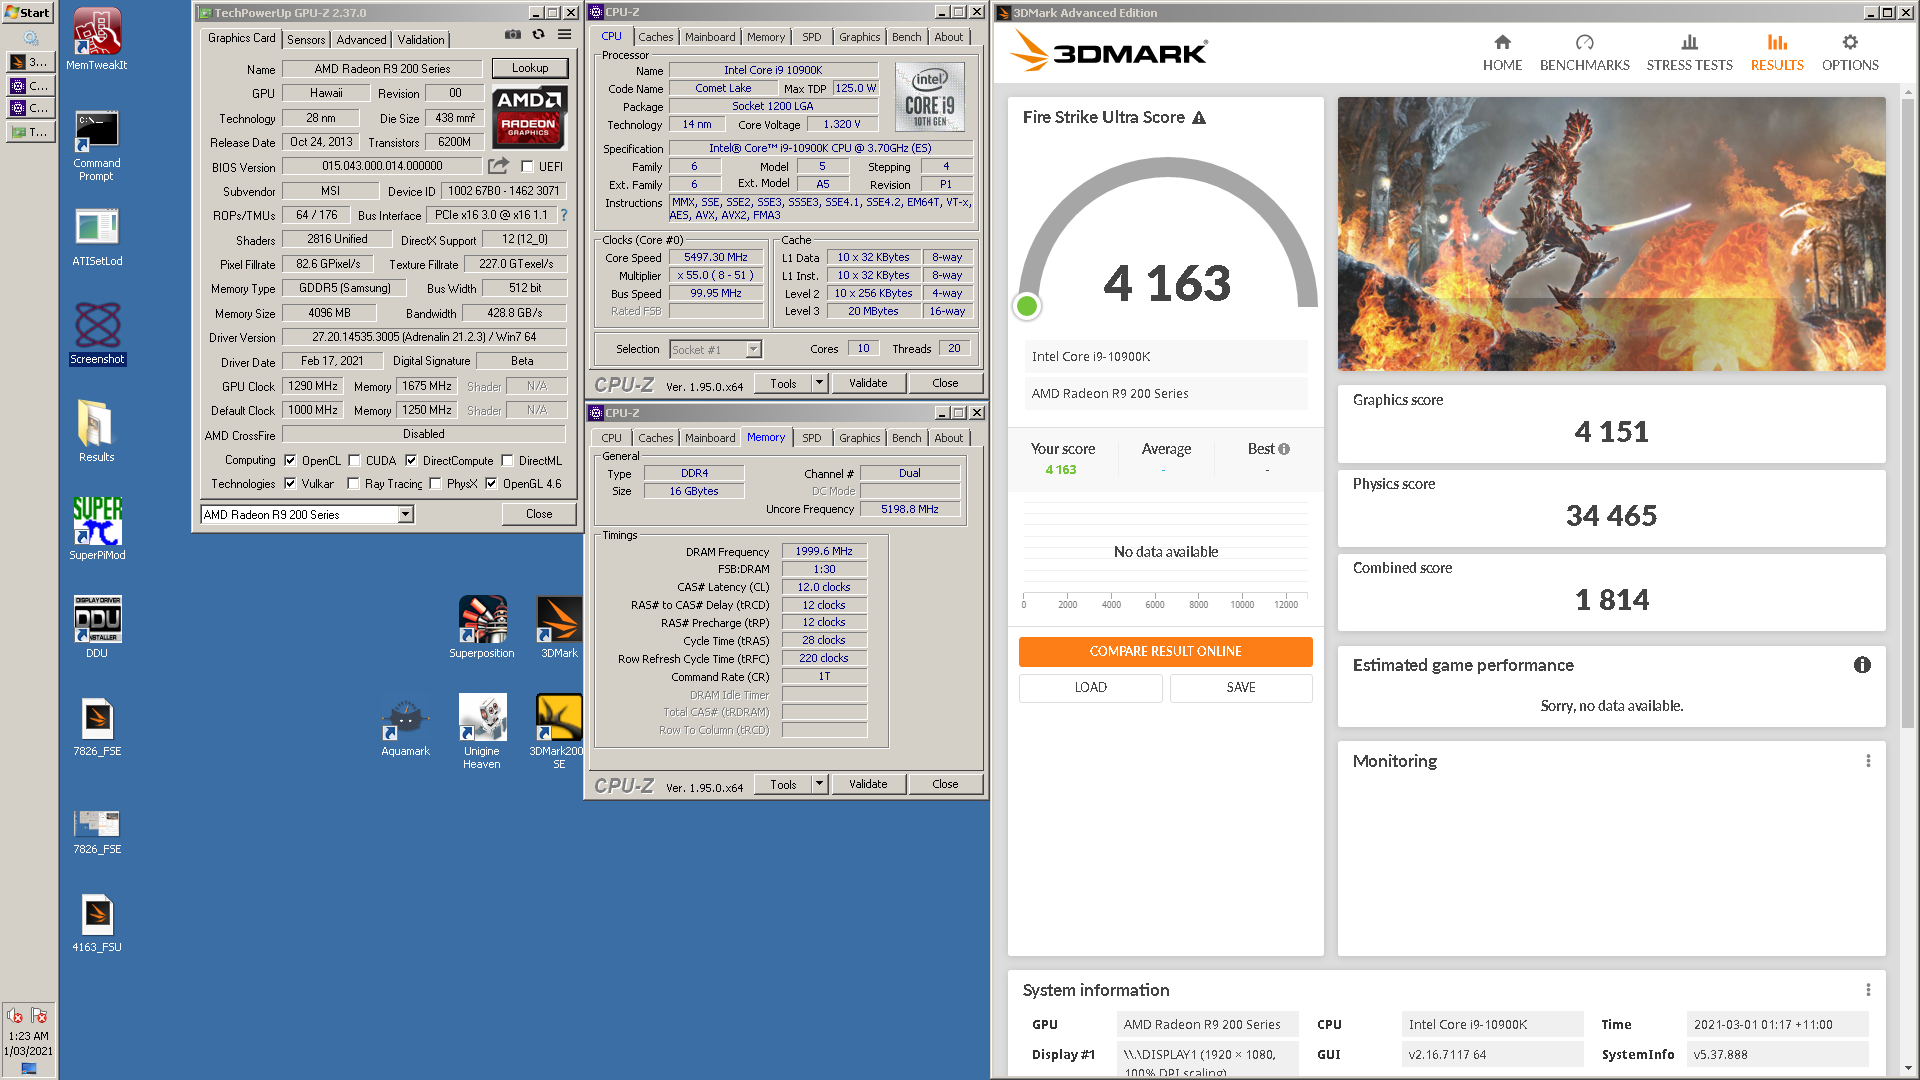Click the BIOS export share icon in GPU-Z
The image size is (1920, 1080).
tap(498, 166)
